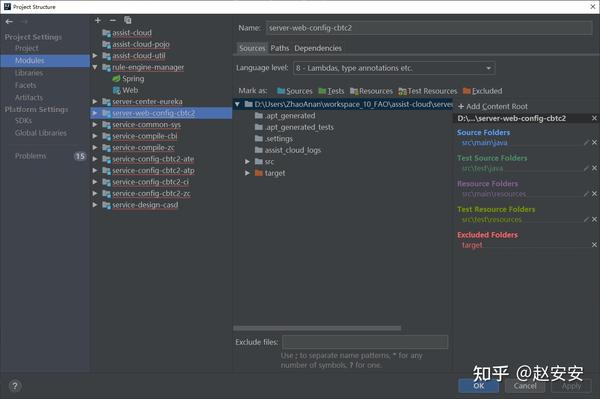The image size is (600, 399).
Task: Remove the src\main\java source folder
Action: pos(594,142)
